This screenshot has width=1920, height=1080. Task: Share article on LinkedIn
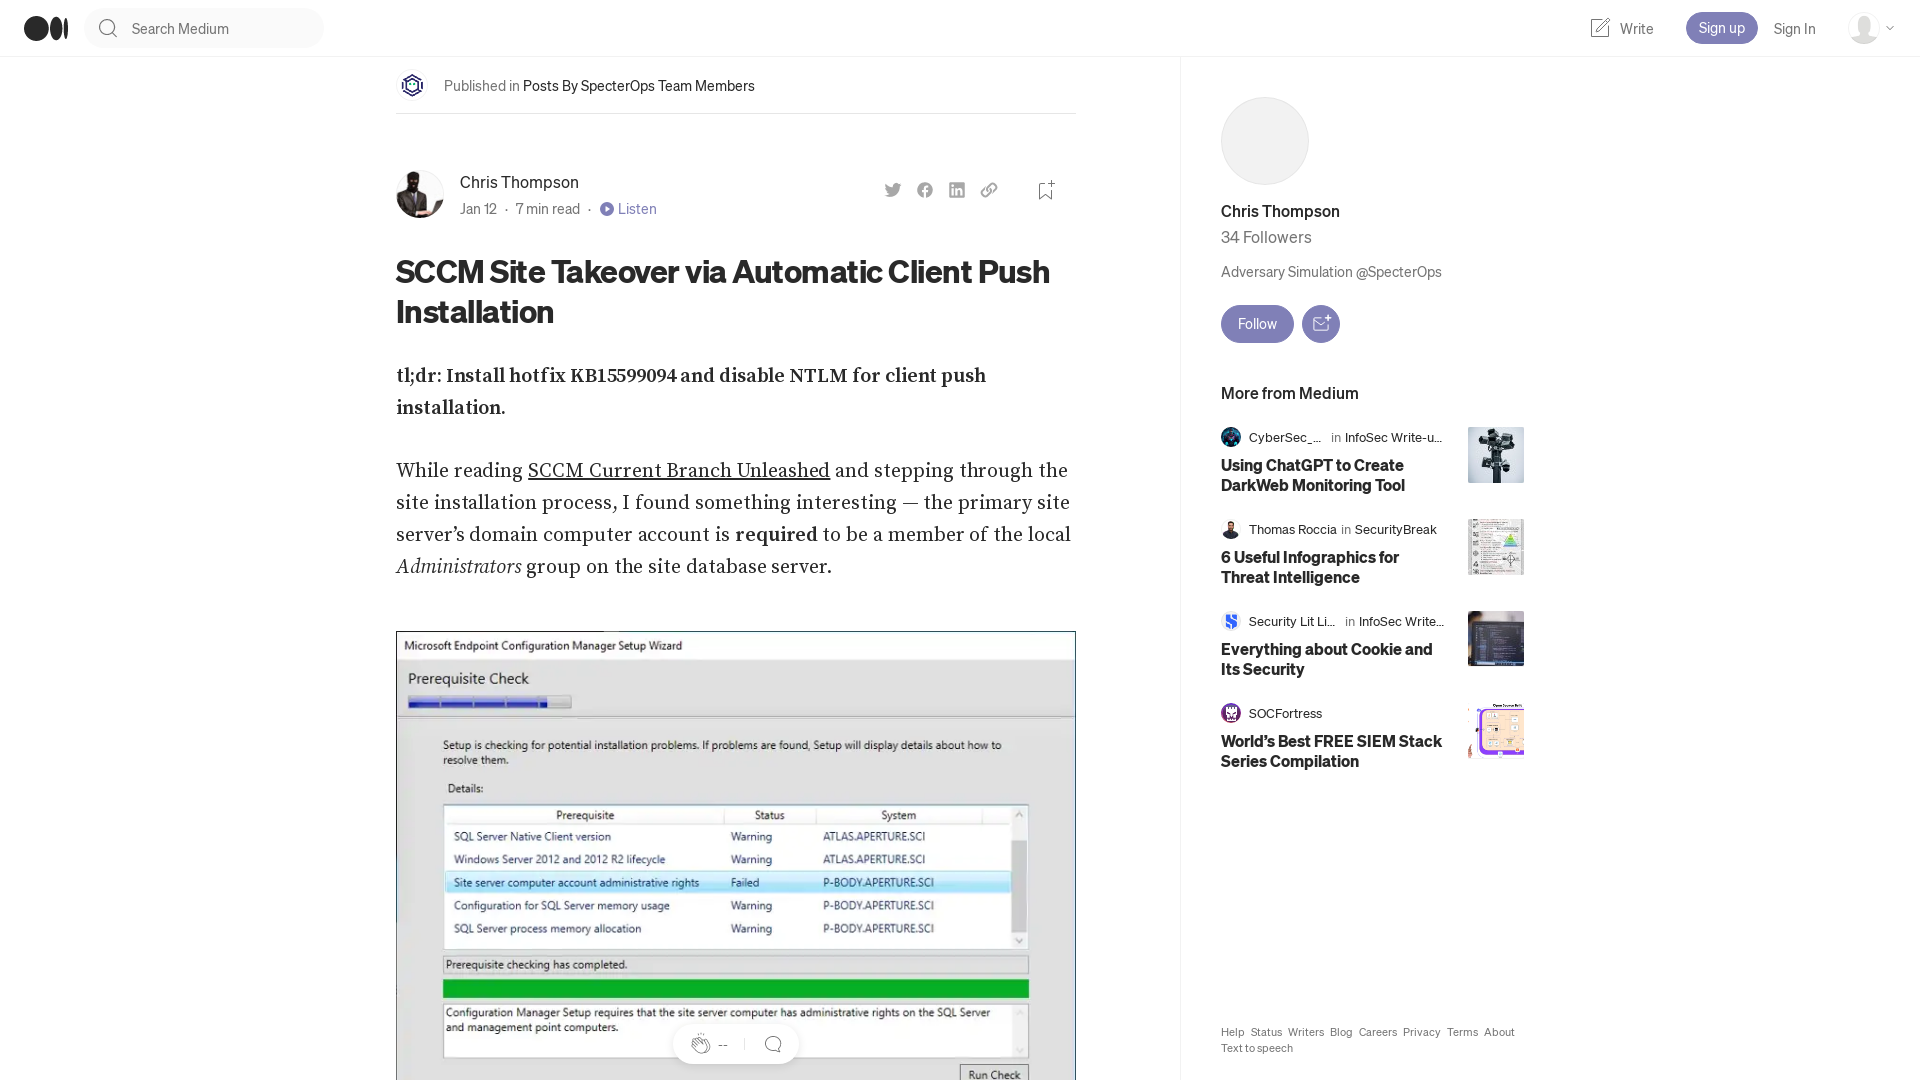click(x=957, y=190)
